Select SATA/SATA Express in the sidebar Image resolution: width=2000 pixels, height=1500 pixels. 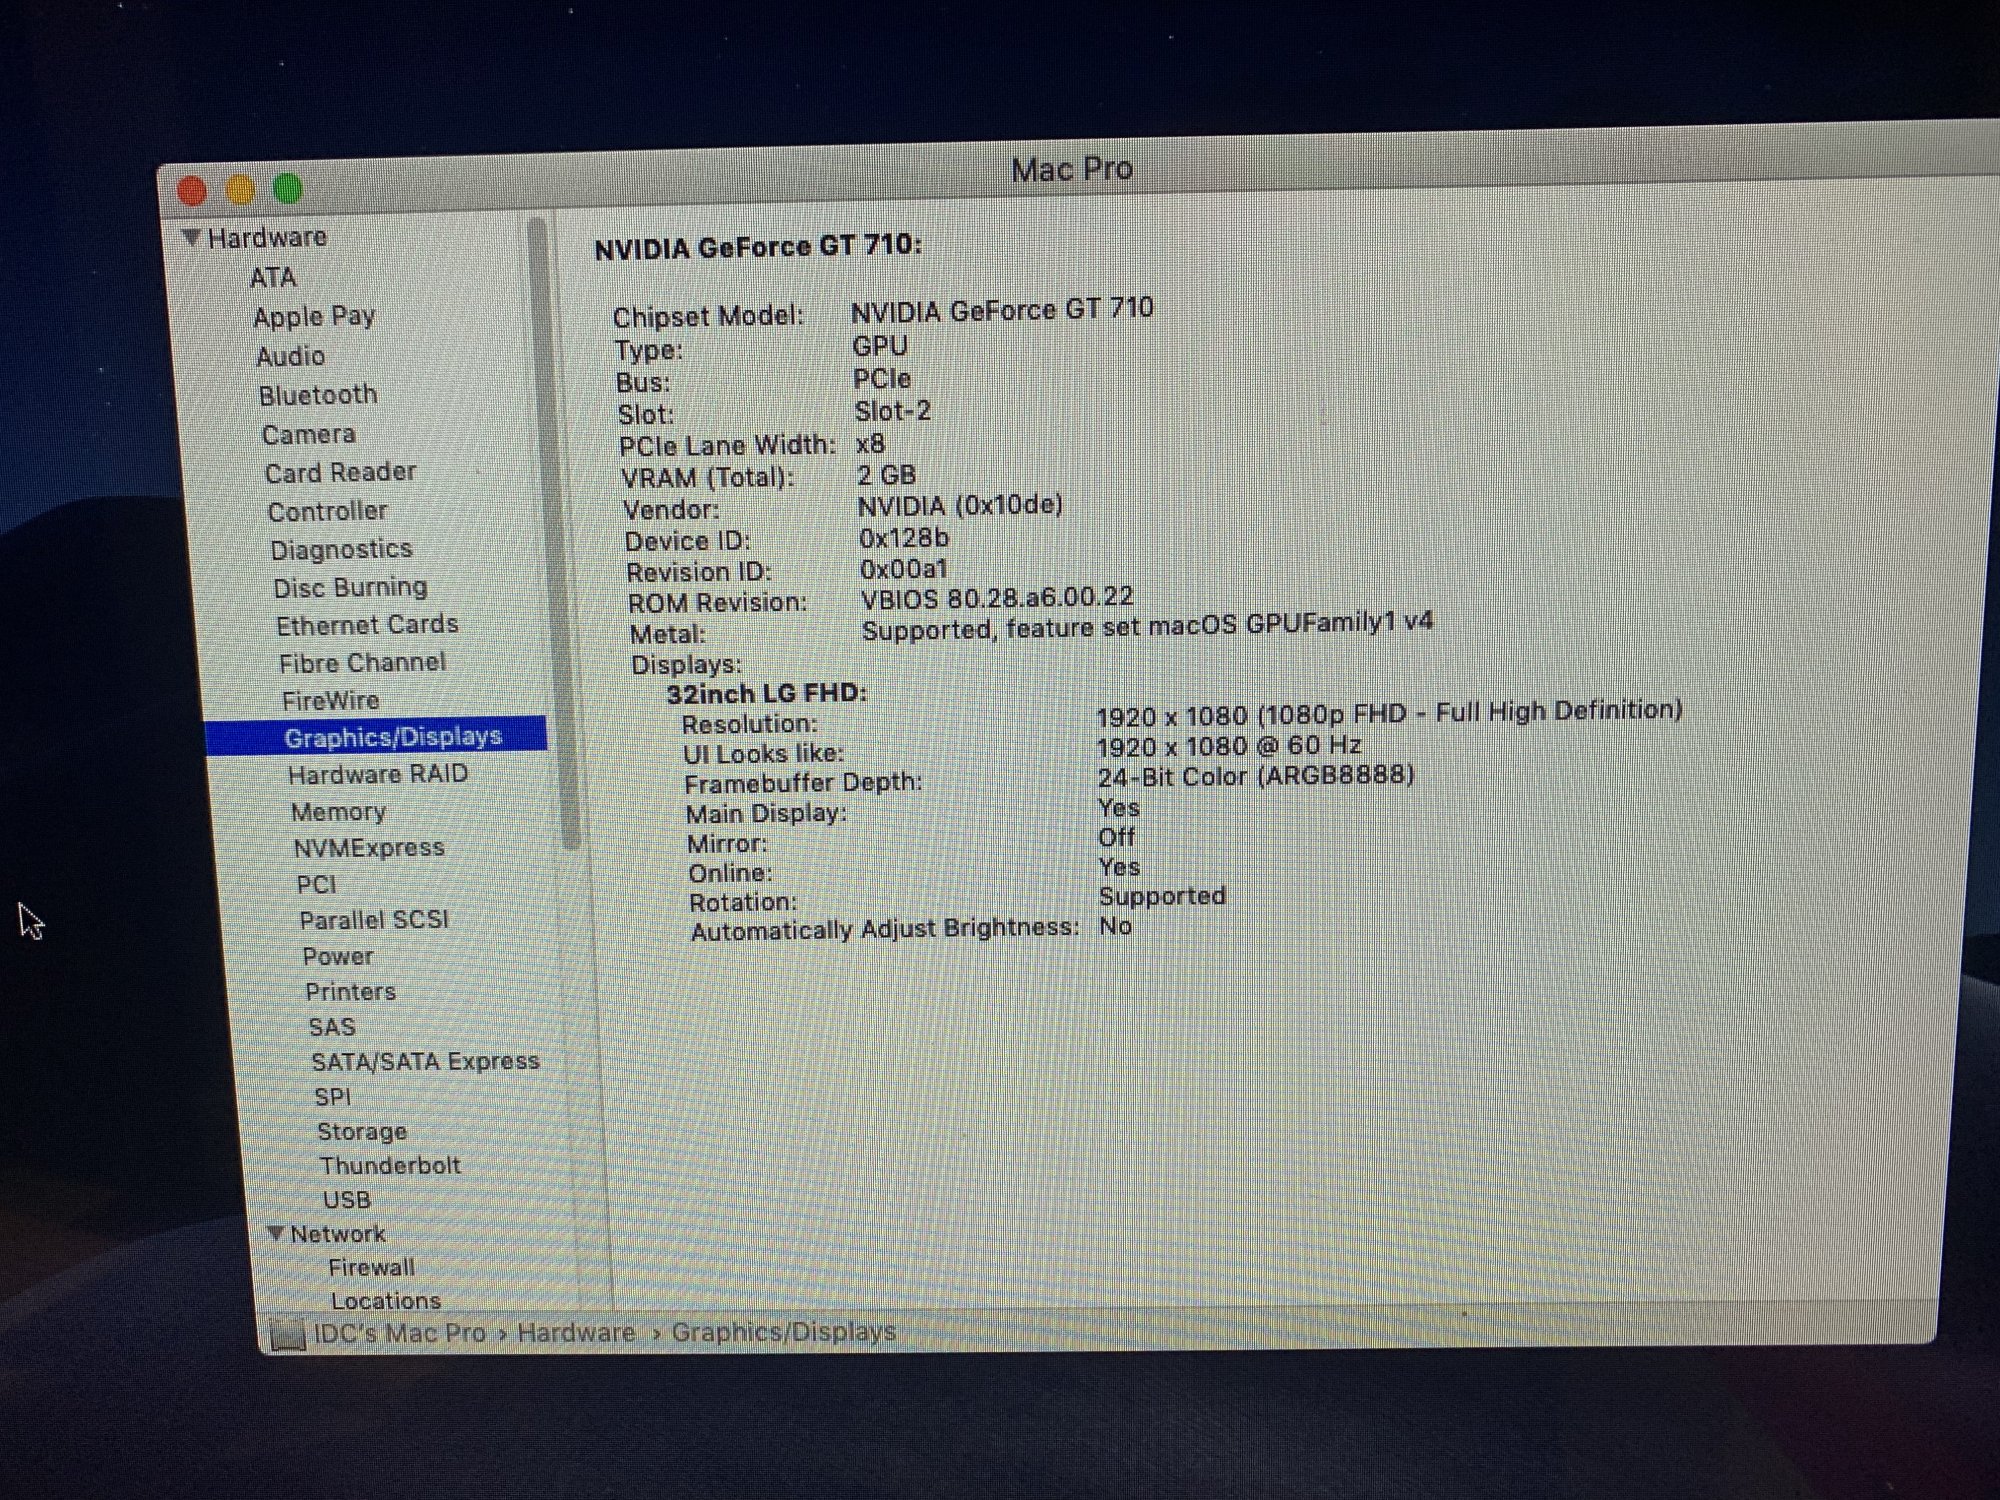tap(425, 1061)
